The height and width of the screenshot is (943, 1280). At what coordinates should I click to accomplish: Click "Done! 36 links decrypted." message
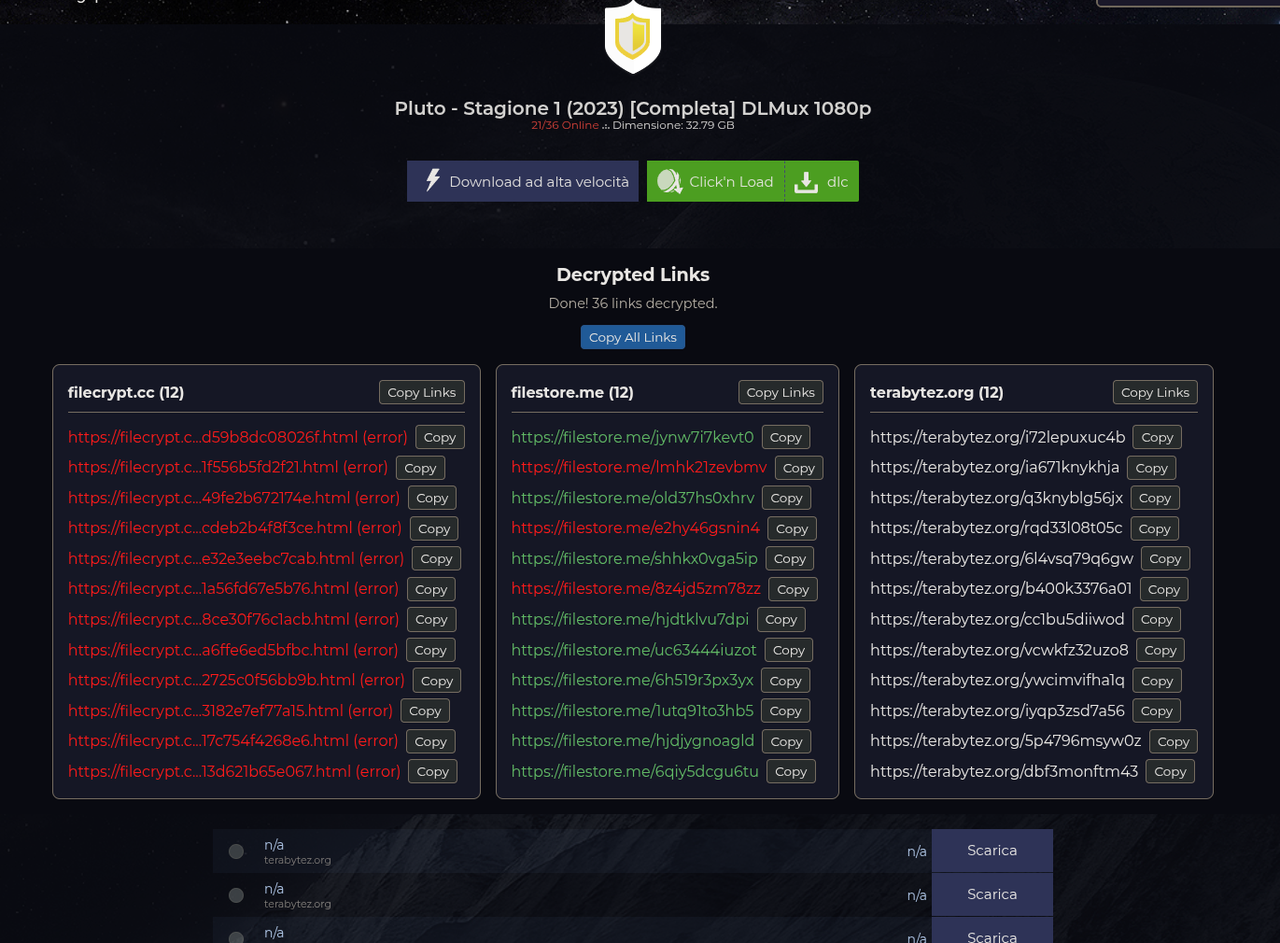pos(633,303)
